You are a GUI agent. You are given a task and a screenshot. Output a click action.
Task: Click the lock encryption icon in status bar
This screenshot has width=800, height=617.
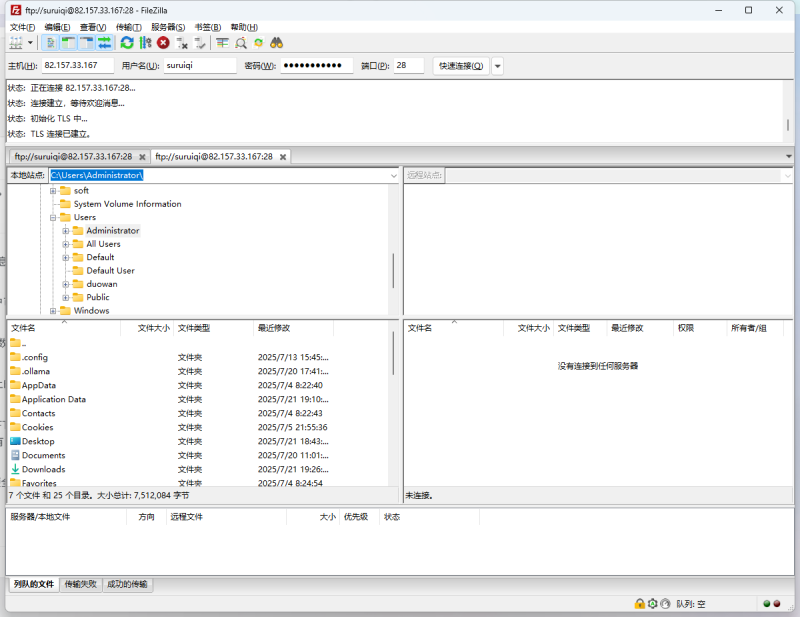pos(639,604)
